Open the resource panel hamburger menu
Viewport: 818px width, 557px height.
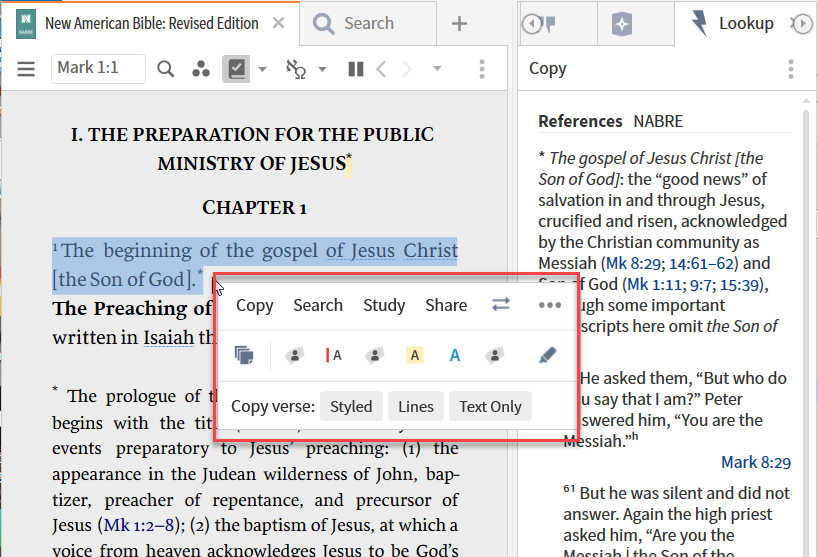click(x=26, y=68)
